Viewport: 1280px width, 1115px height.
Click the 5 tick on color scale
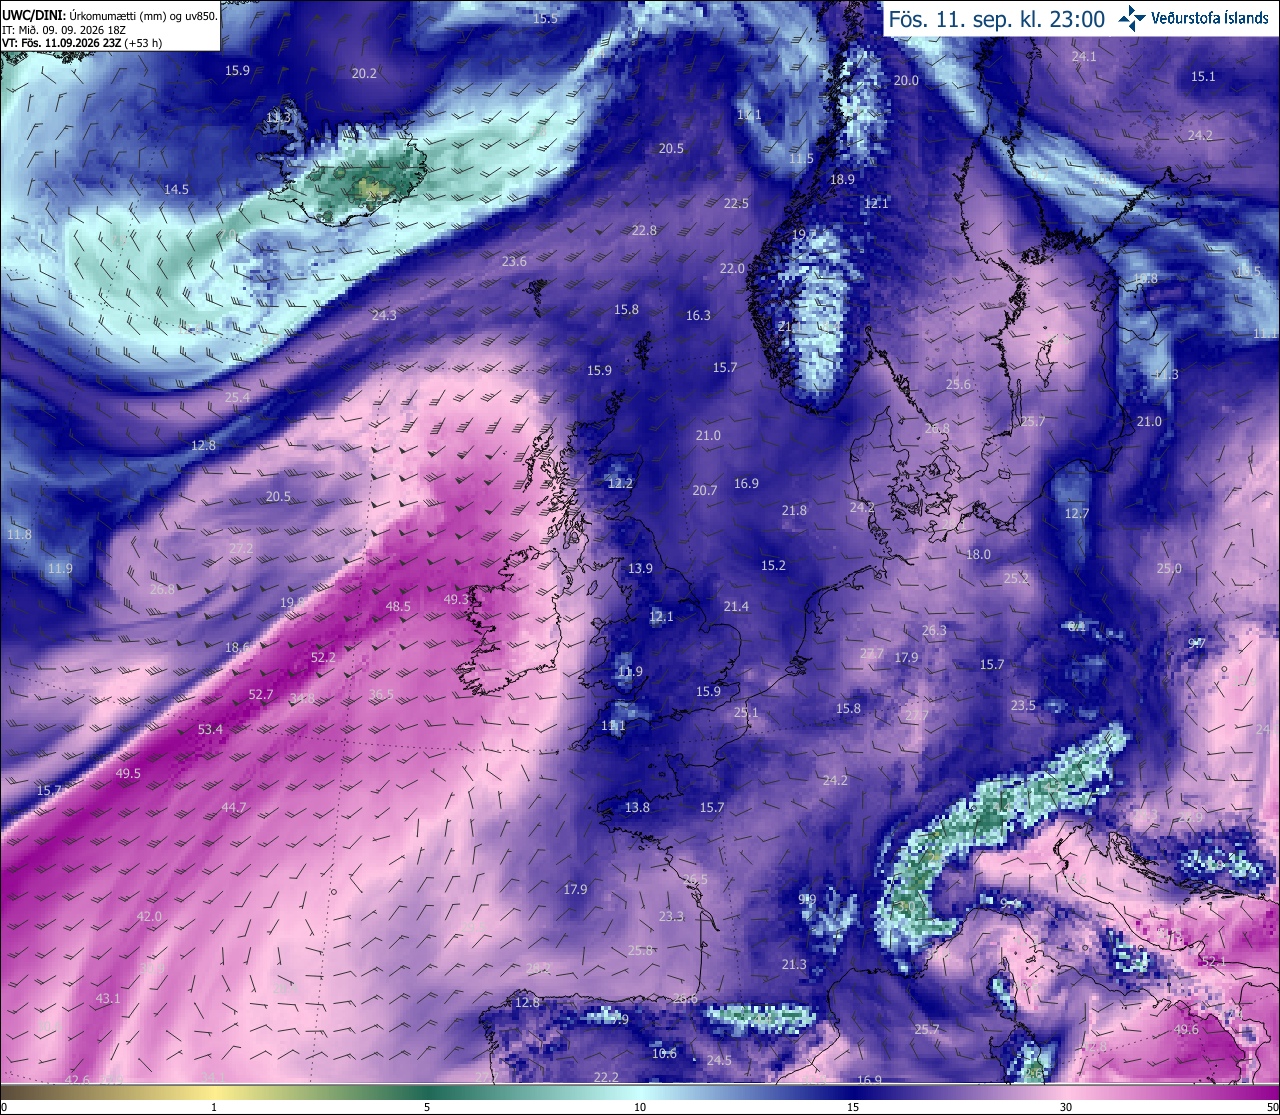427,1107
